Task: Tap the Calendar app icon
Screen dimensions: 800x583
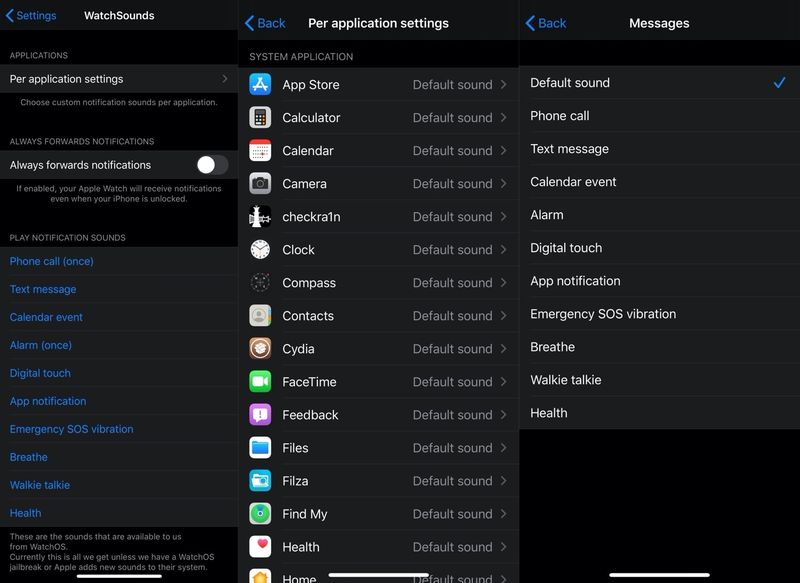Action: click(x=260, y=151)
